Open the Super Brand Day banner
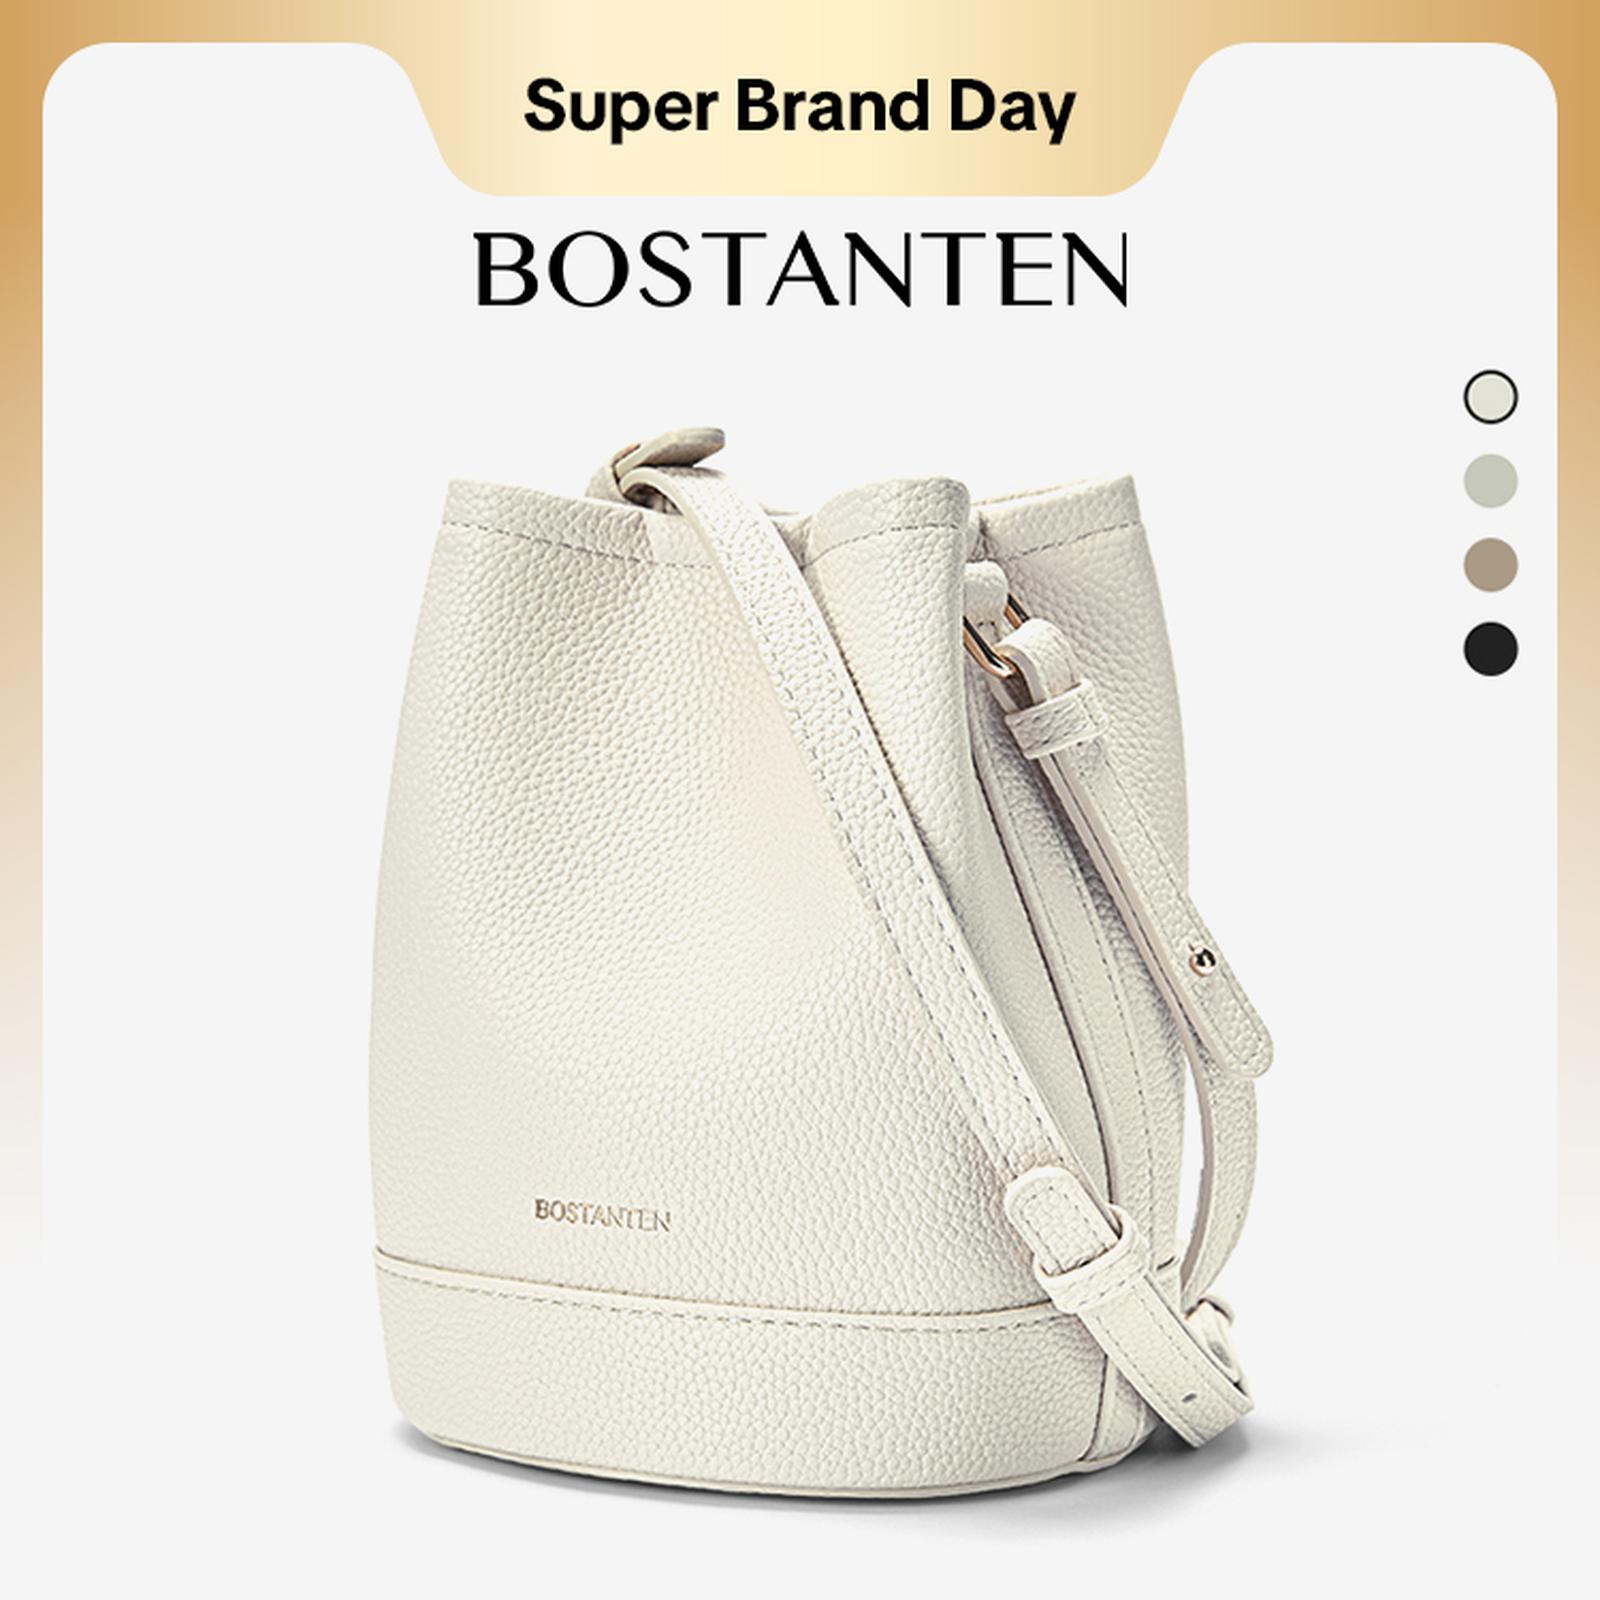 pyautogui.click(x=799, y=107)
